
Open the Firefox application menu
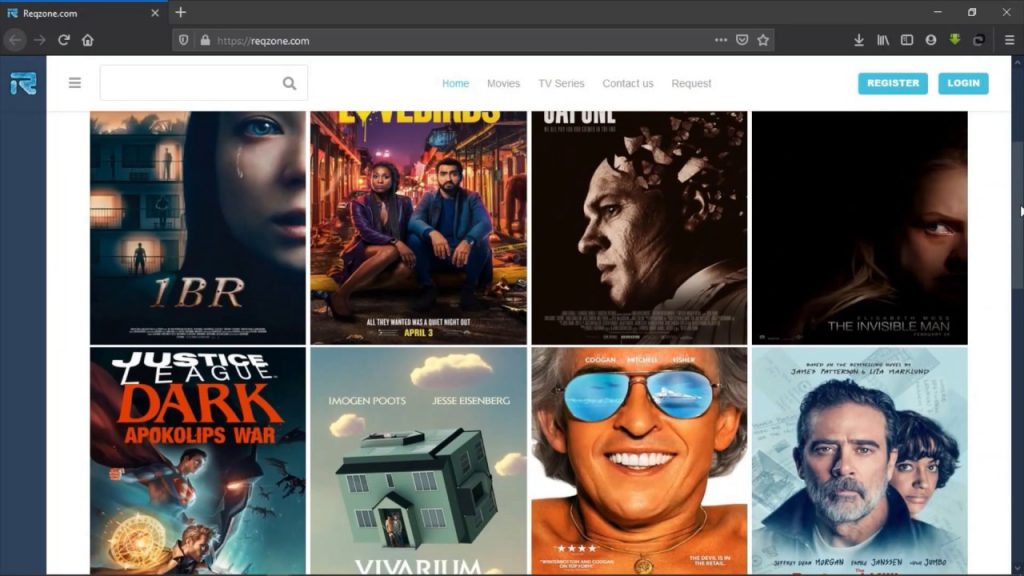coord(1009,40)
